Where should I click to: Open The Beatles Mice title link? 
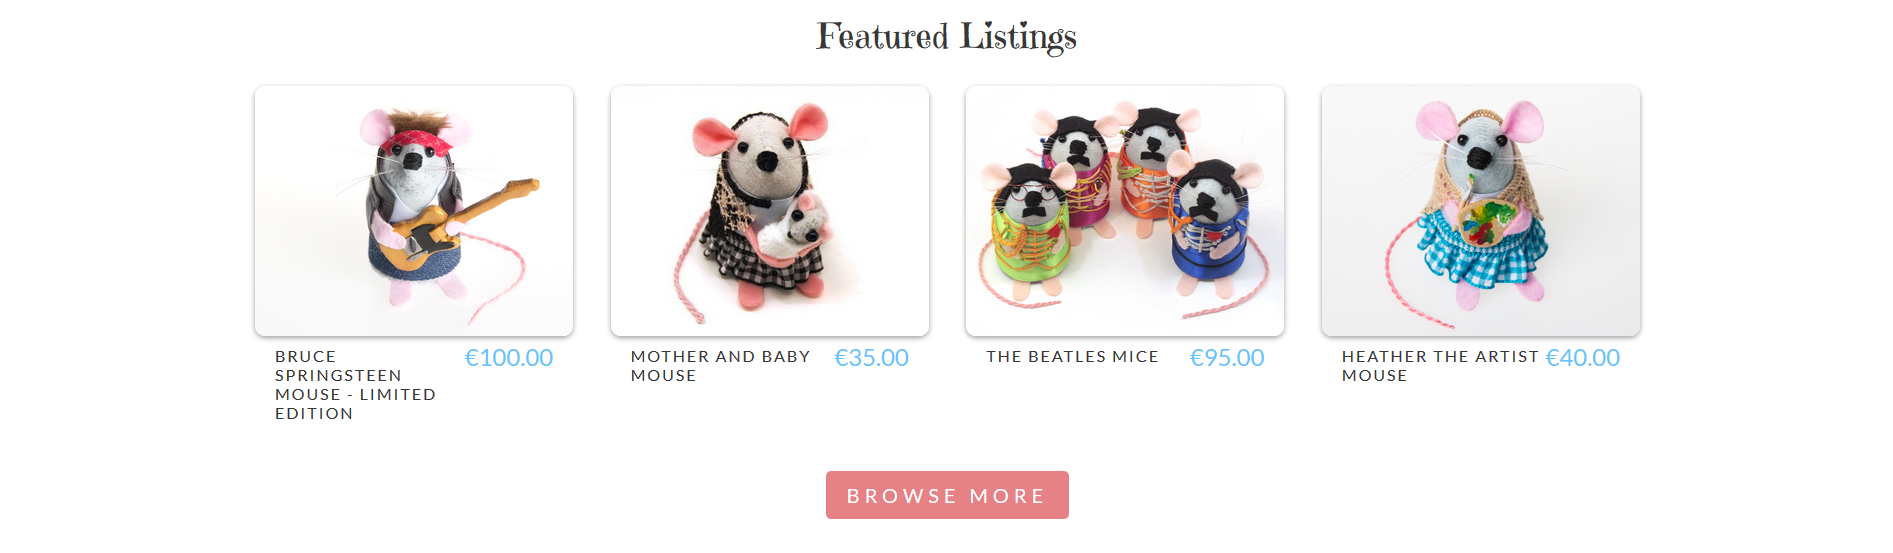click(x=1072, y=357)
